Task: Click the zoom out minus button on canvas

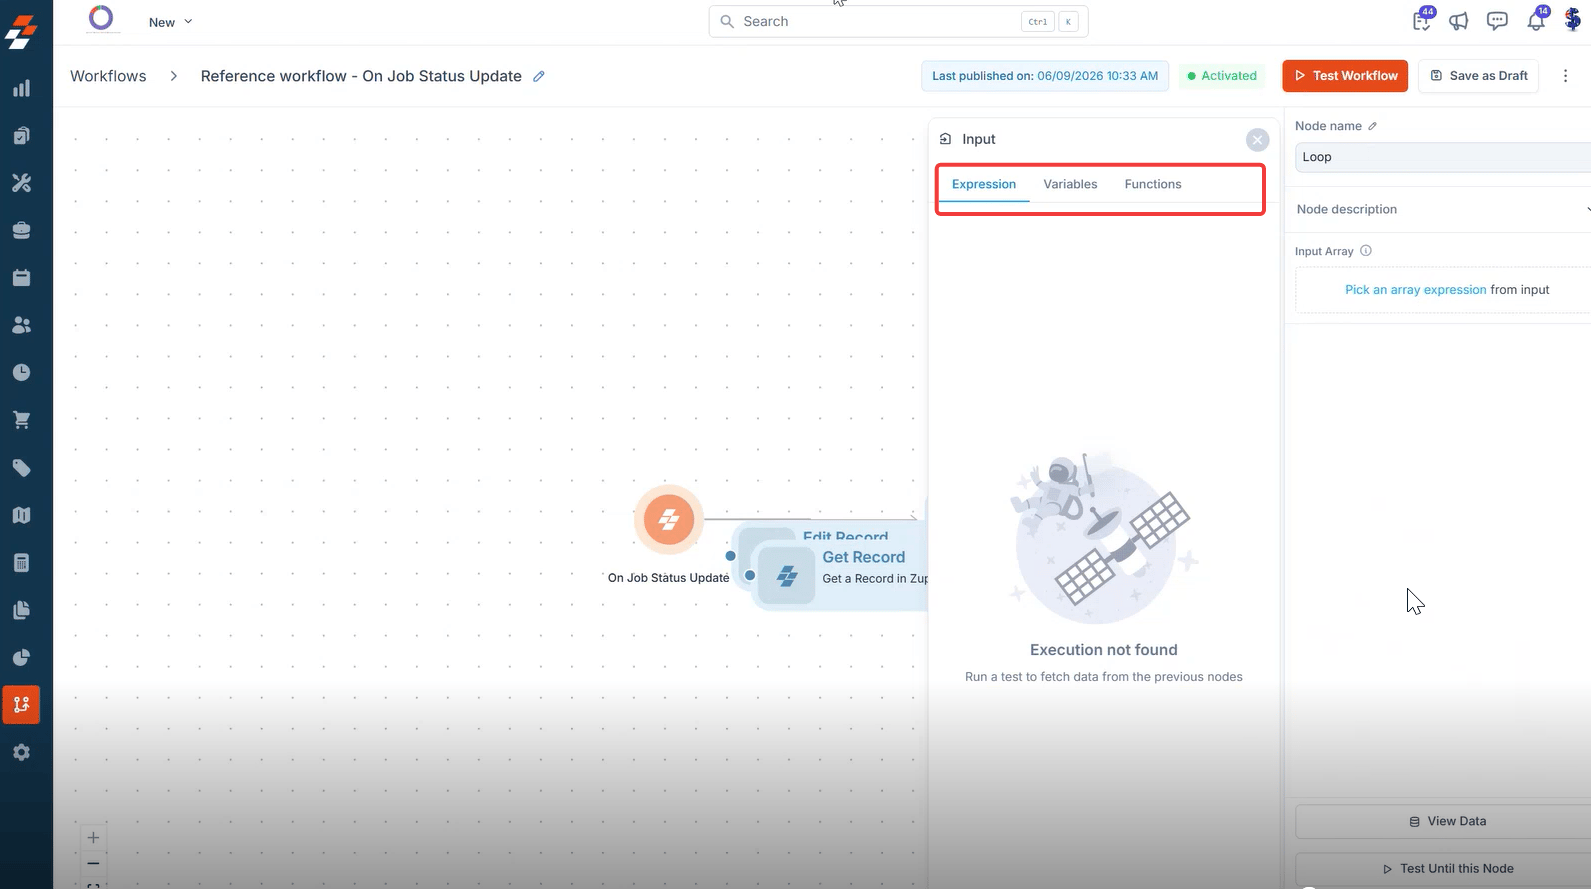Action: (93, 863)
